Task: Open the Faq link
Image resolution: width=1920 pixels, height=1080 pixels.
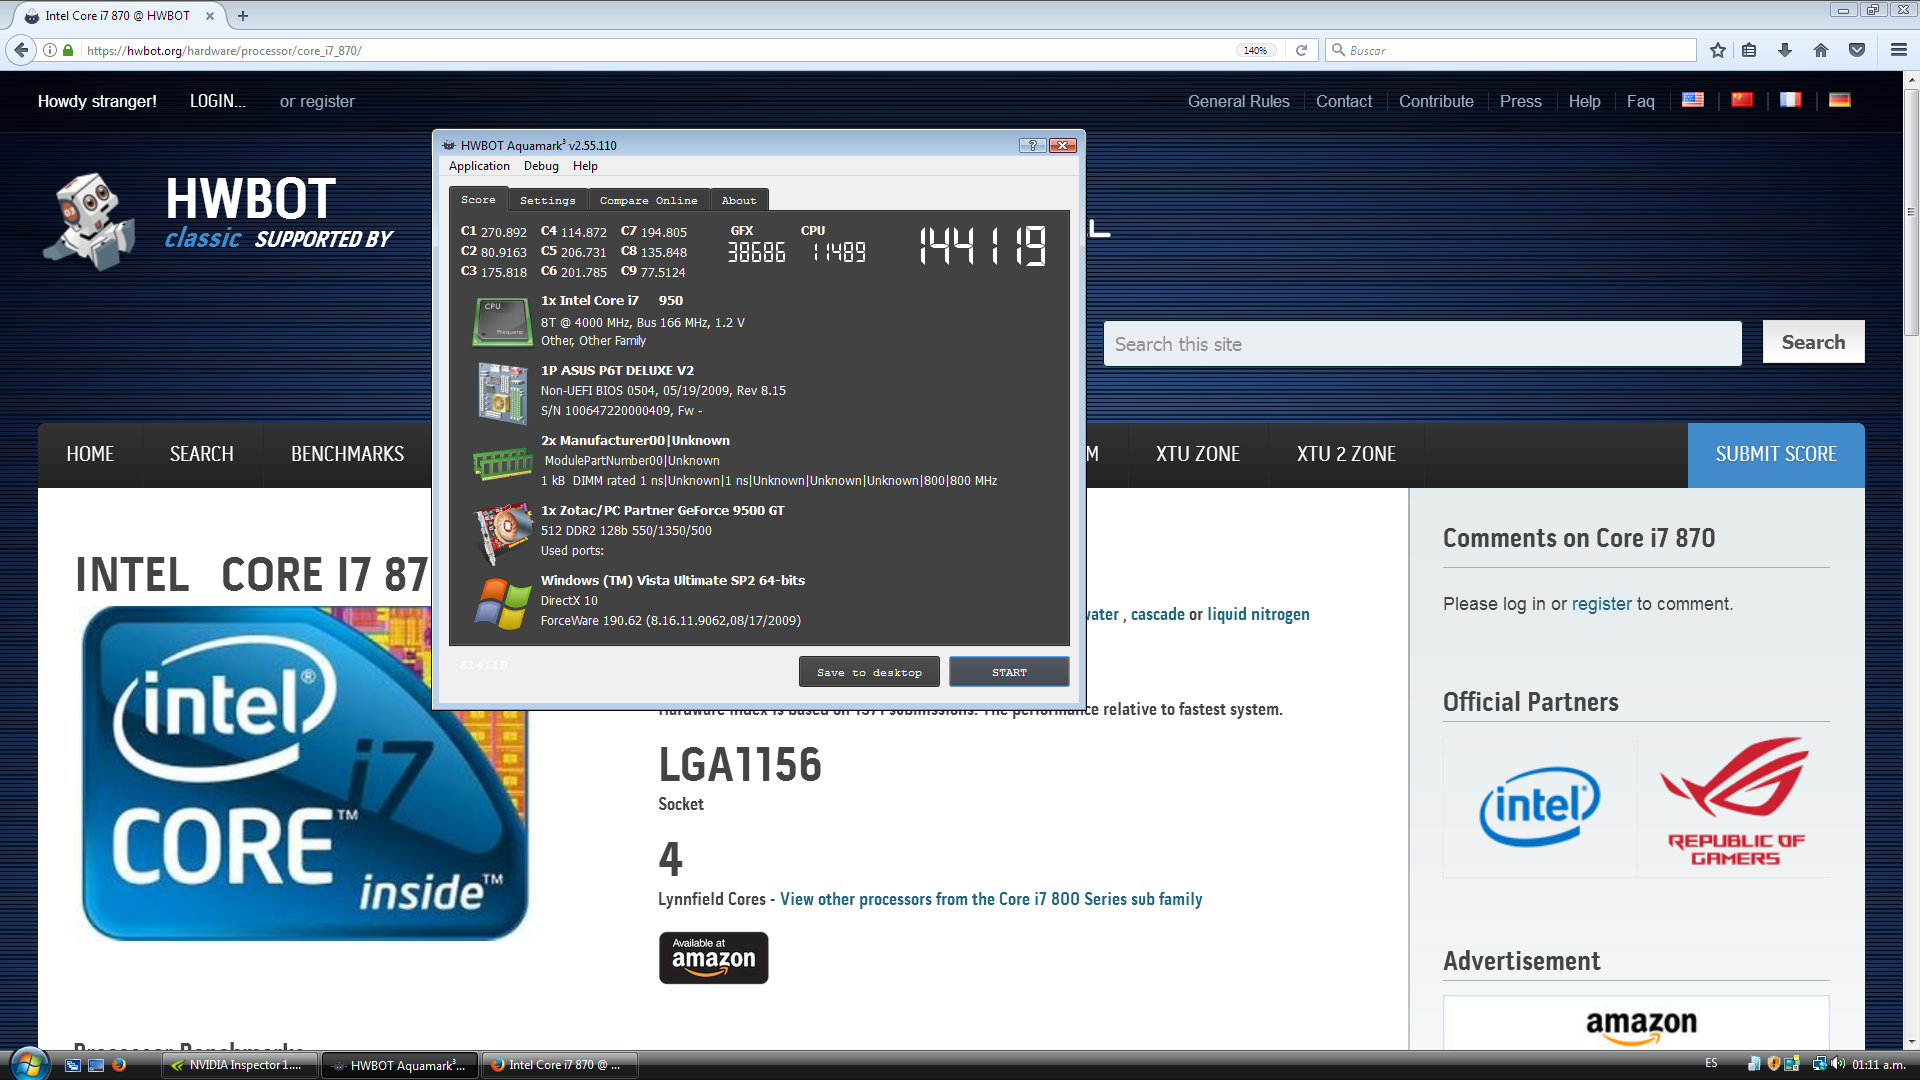Action: 1640,101
